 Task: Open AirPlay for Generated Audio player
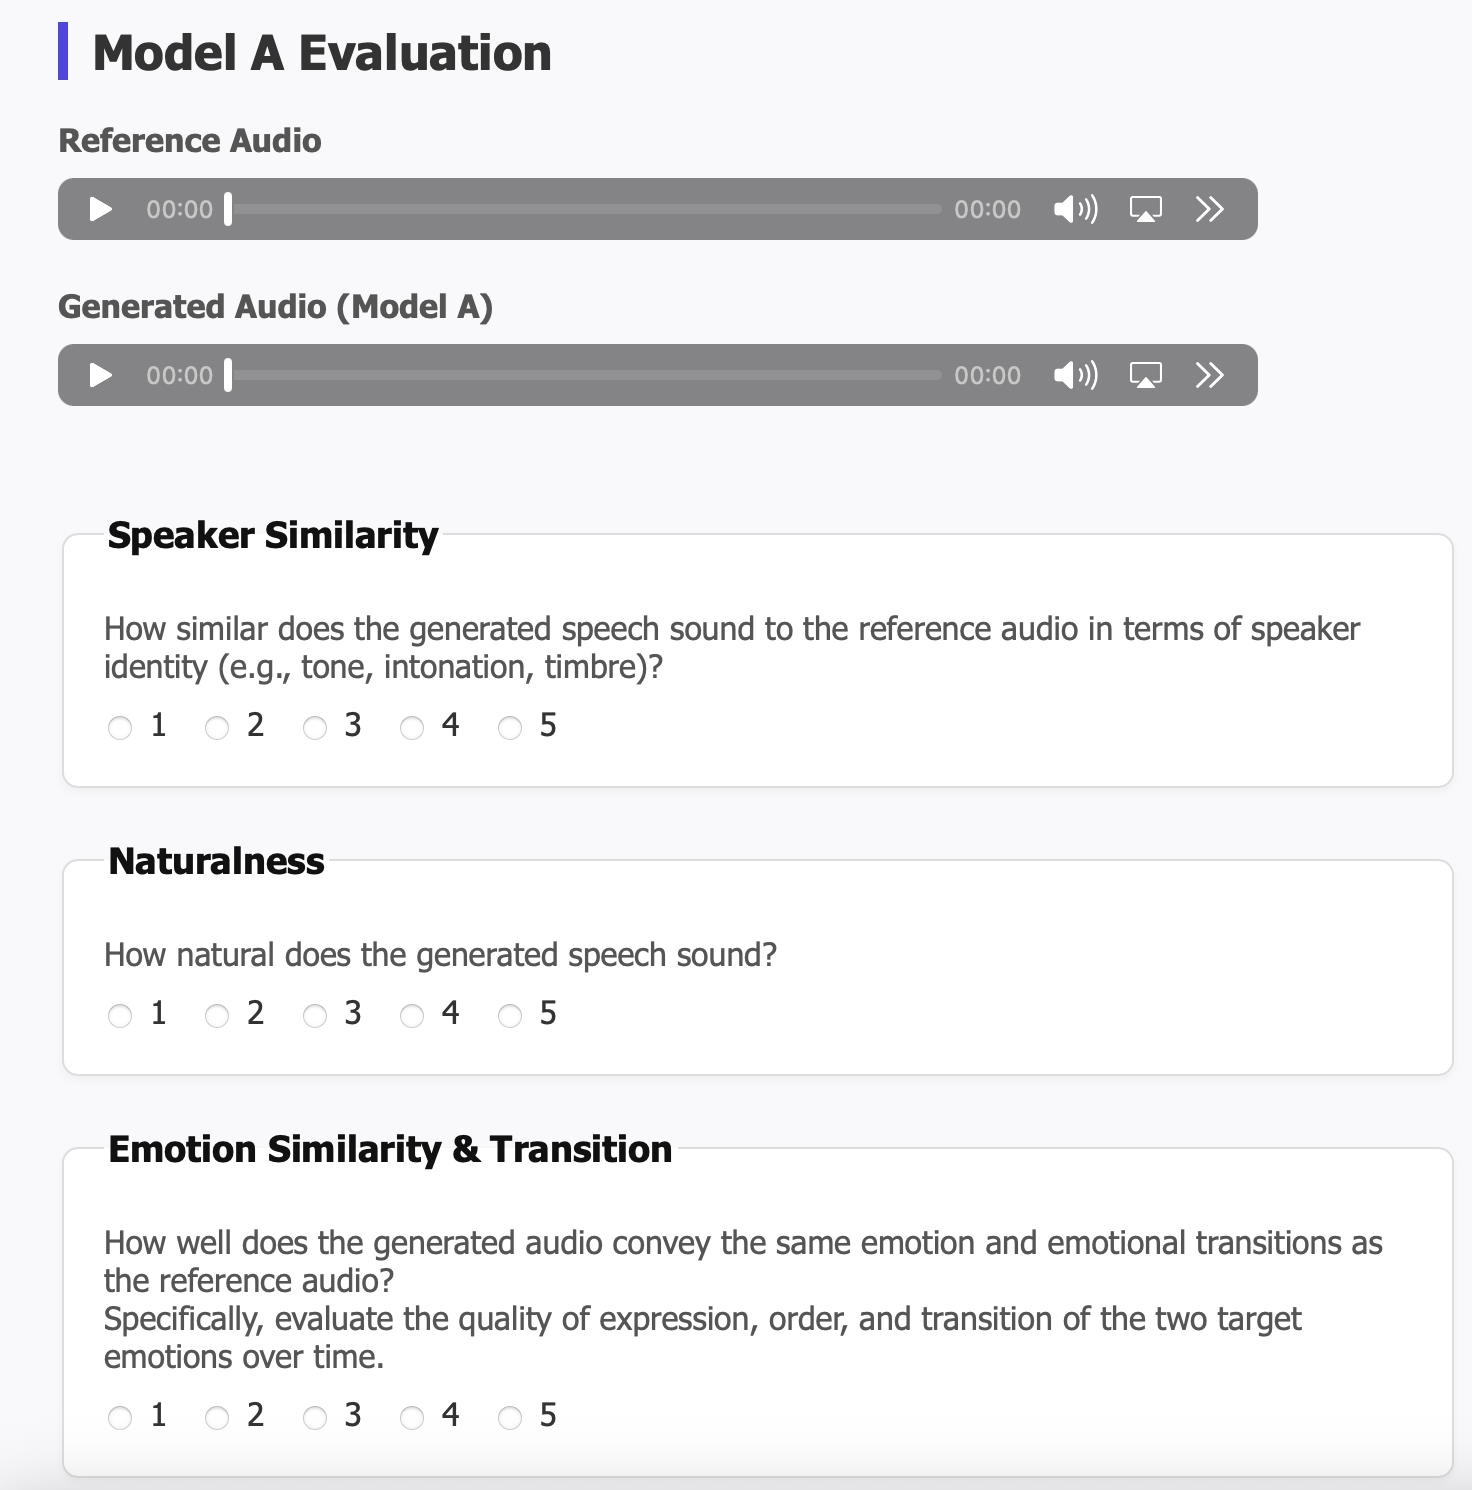pyautogui.click(x=1145, y=375)
